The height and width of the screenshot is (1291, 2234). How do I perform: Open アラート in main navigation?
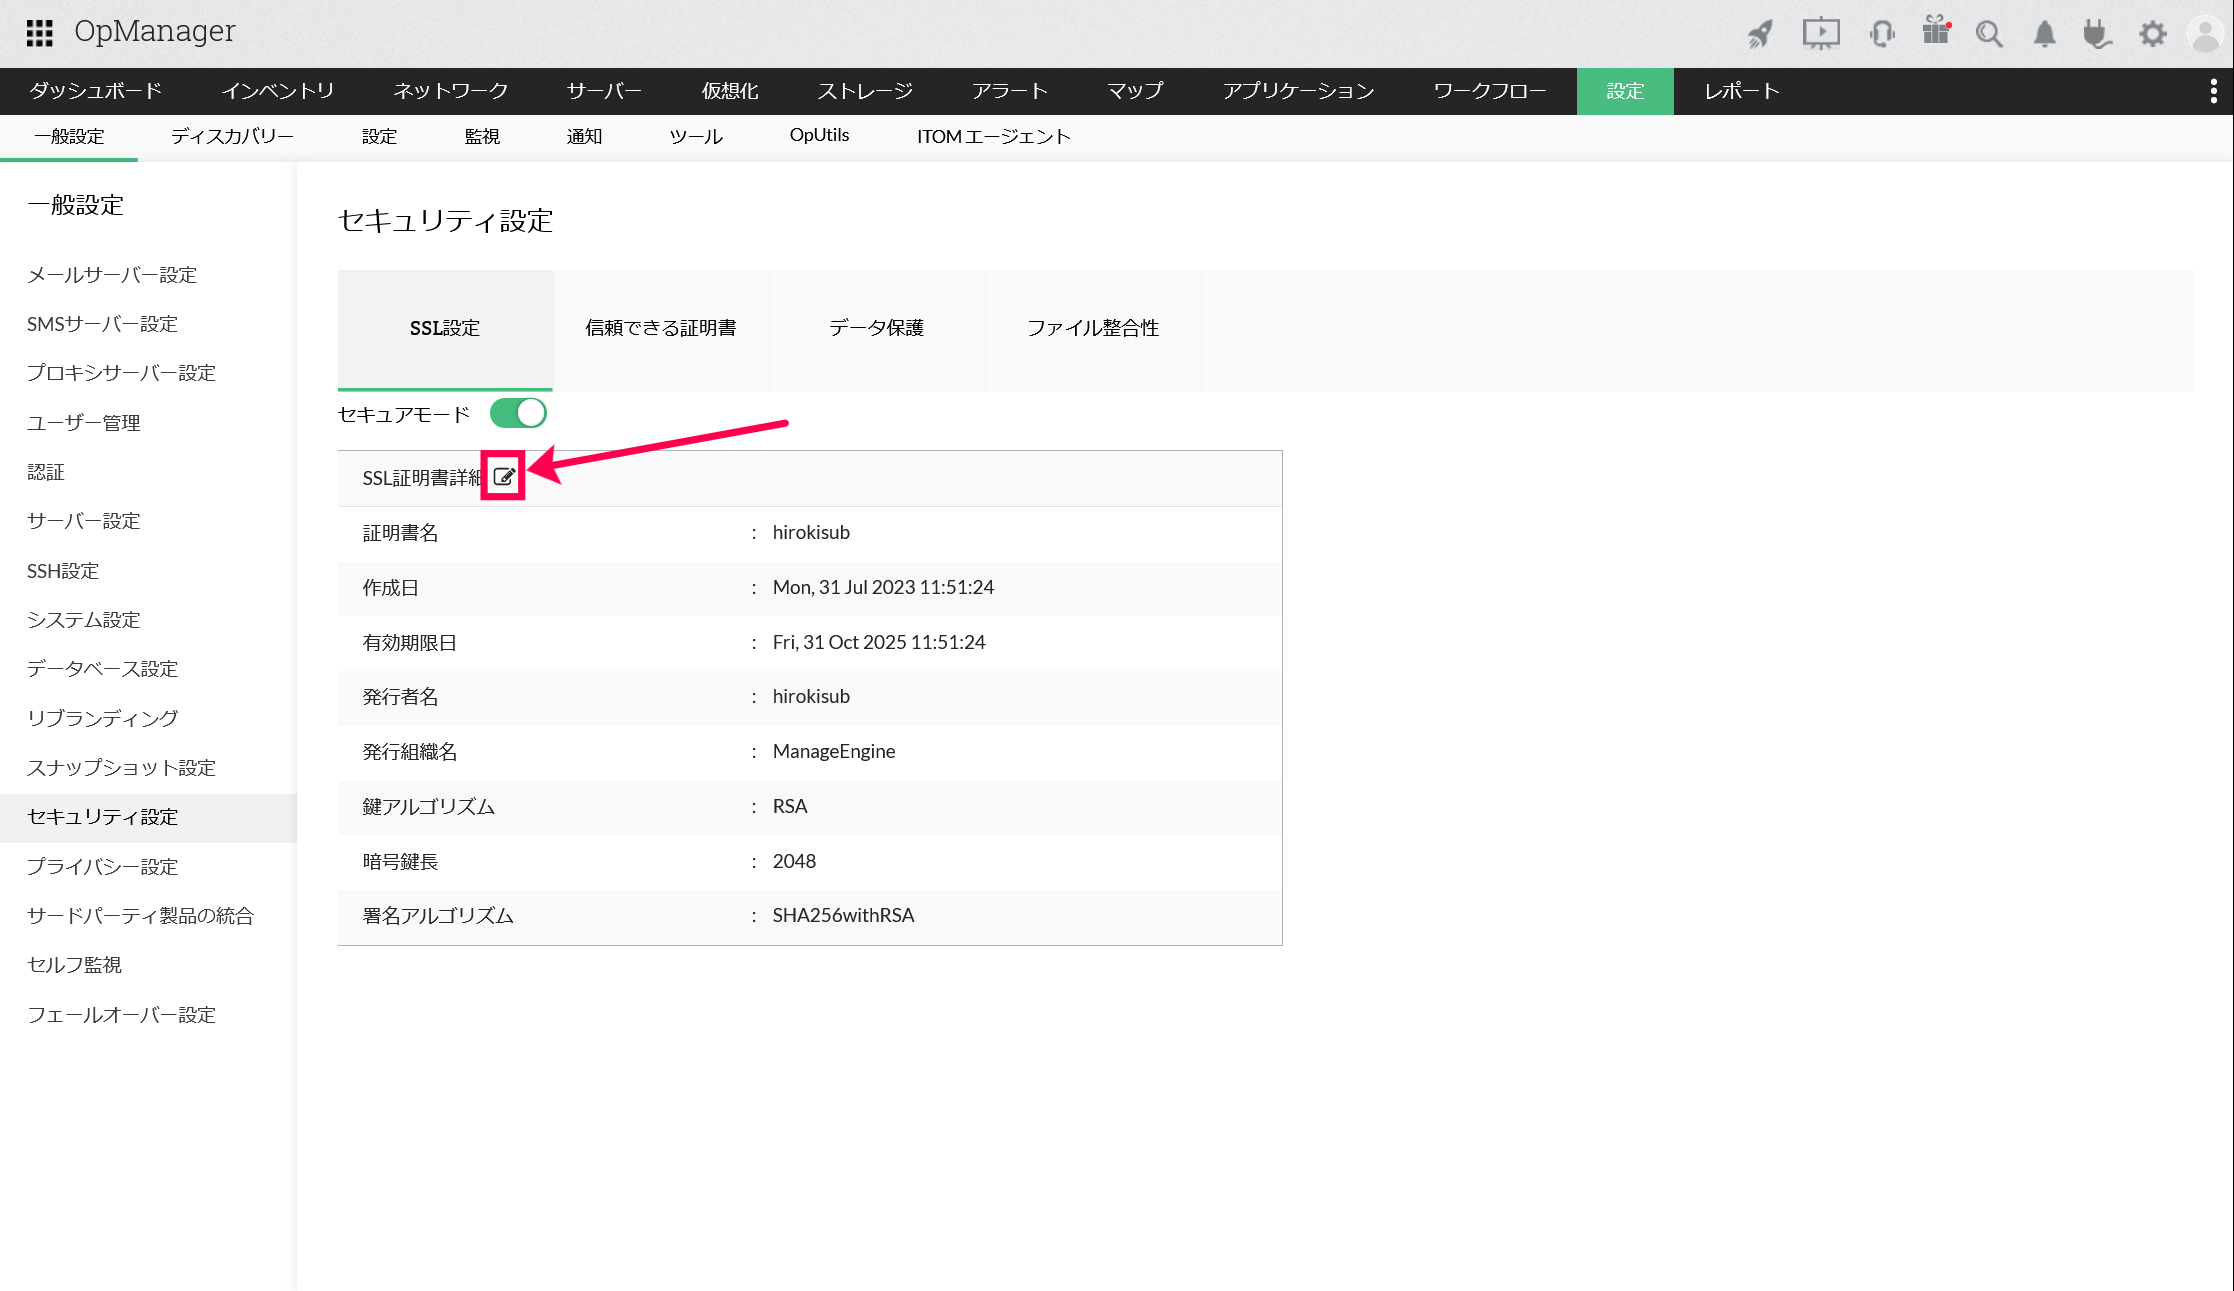pyautogui.click(x=1009, y=91)
